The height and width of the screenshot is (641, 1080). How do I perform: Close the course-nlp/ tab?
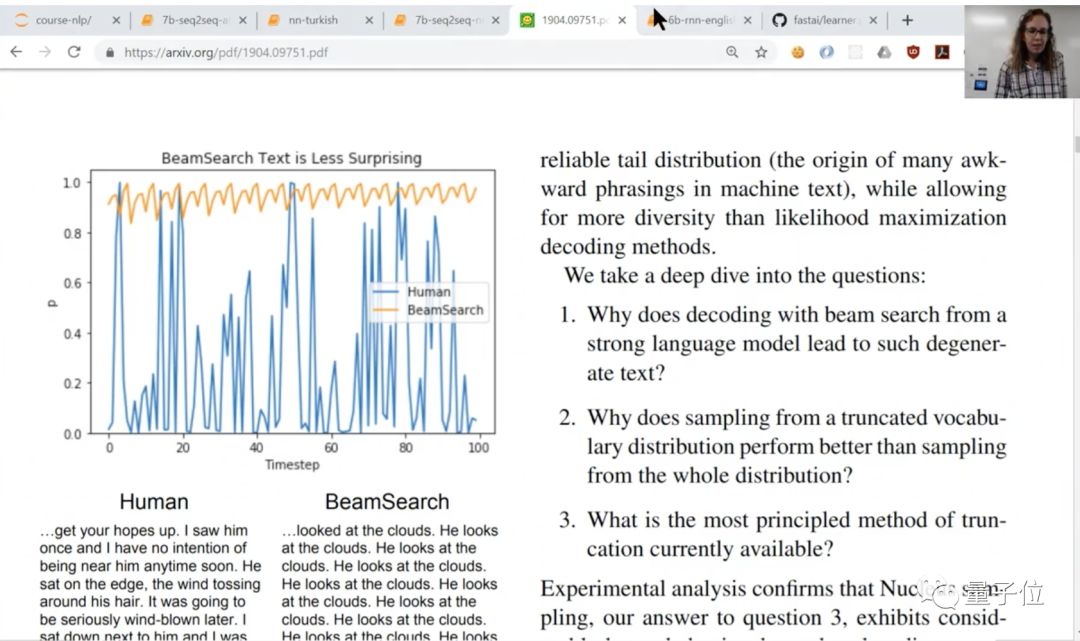point(116,21)
